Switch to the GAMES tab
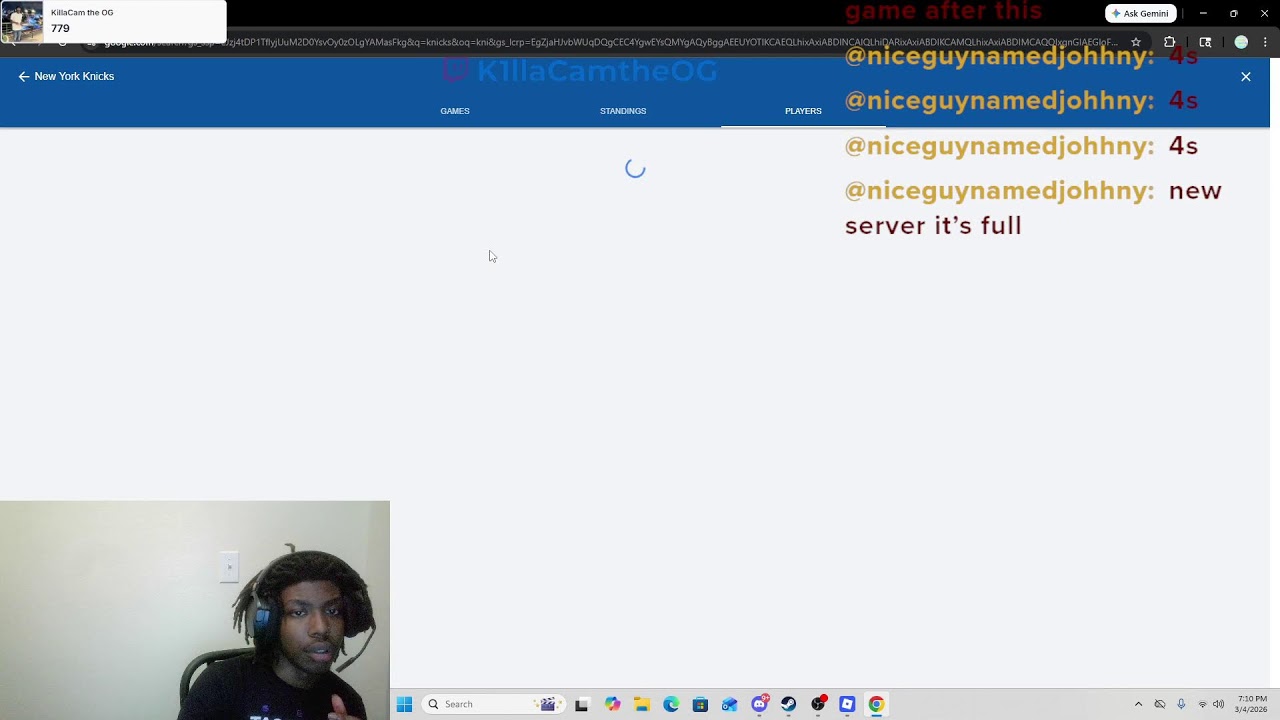This screenshot has width=1280, height=720. pos(455,111)
